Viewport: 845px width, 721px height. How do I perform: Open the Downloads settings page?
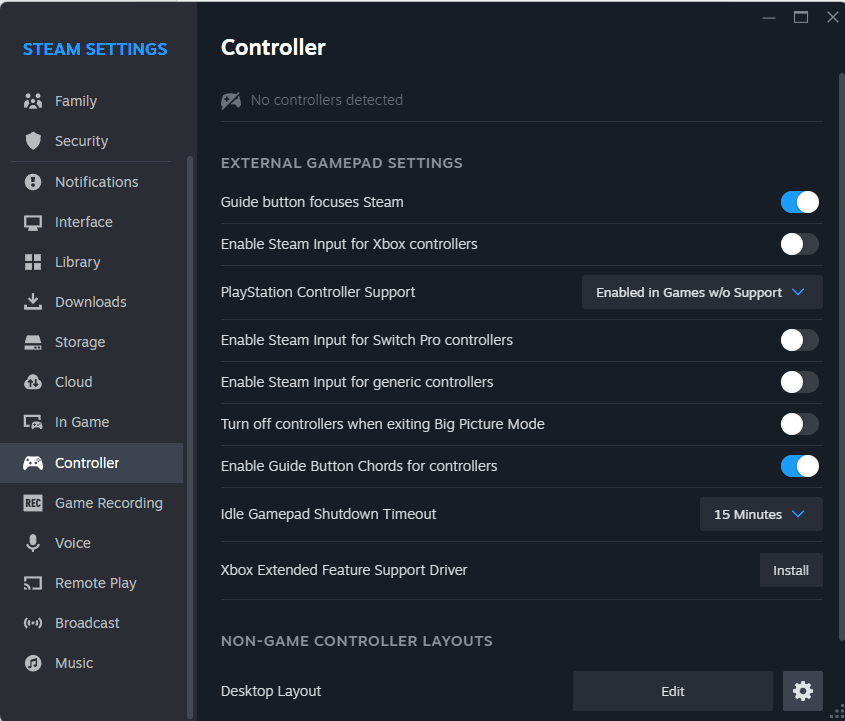point(92,302)
